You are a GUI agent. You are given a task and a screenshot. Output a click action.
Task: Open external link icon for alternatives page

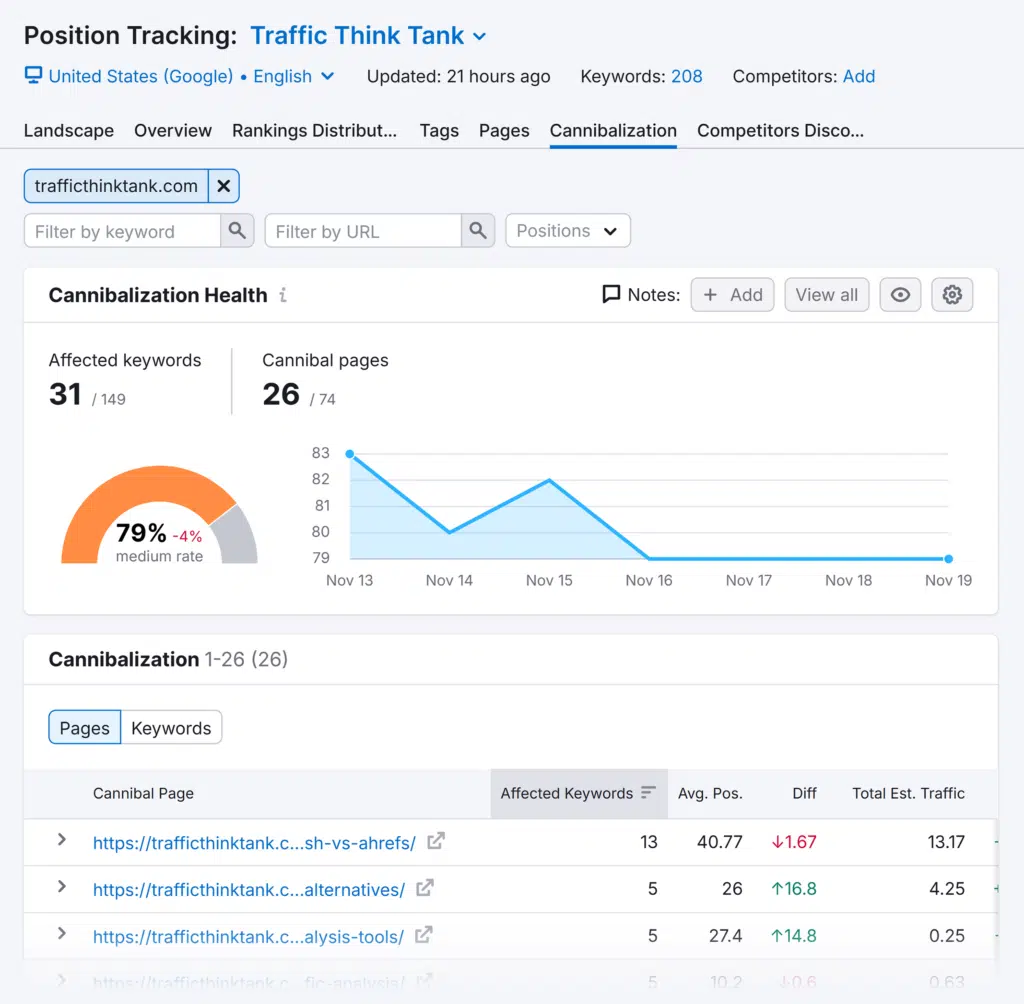425,888
